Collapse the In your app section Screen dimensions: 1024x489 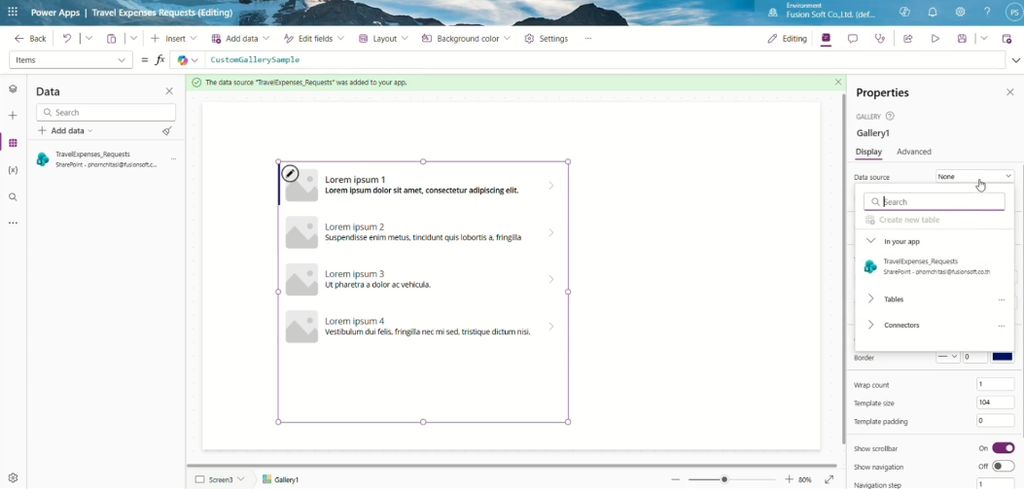pos(871,241)
